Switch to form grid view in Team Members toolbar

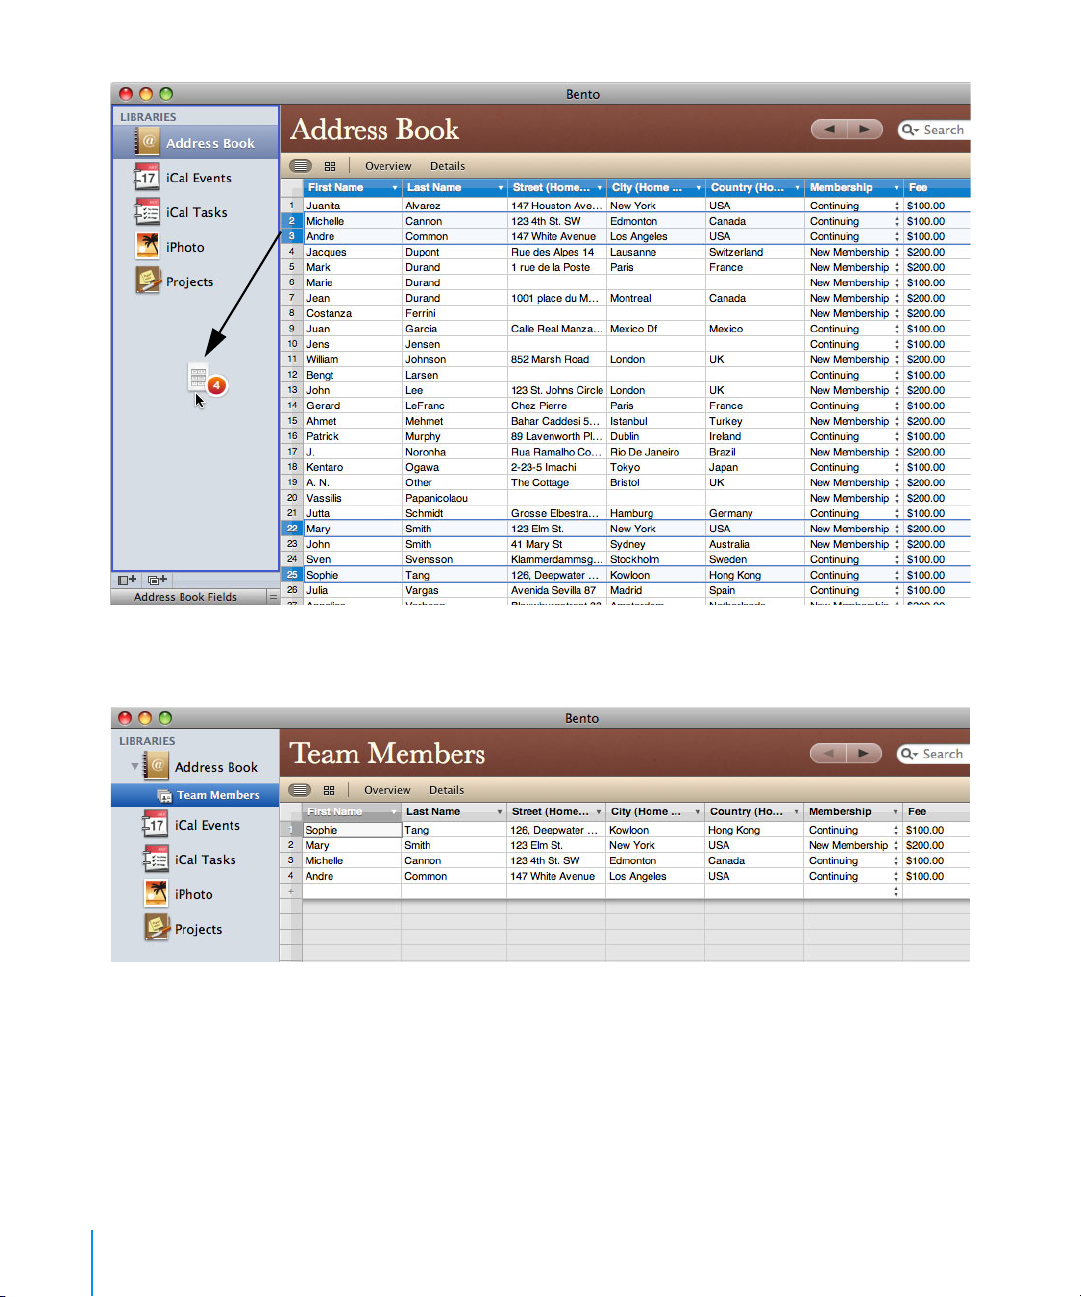pos(329,790)
